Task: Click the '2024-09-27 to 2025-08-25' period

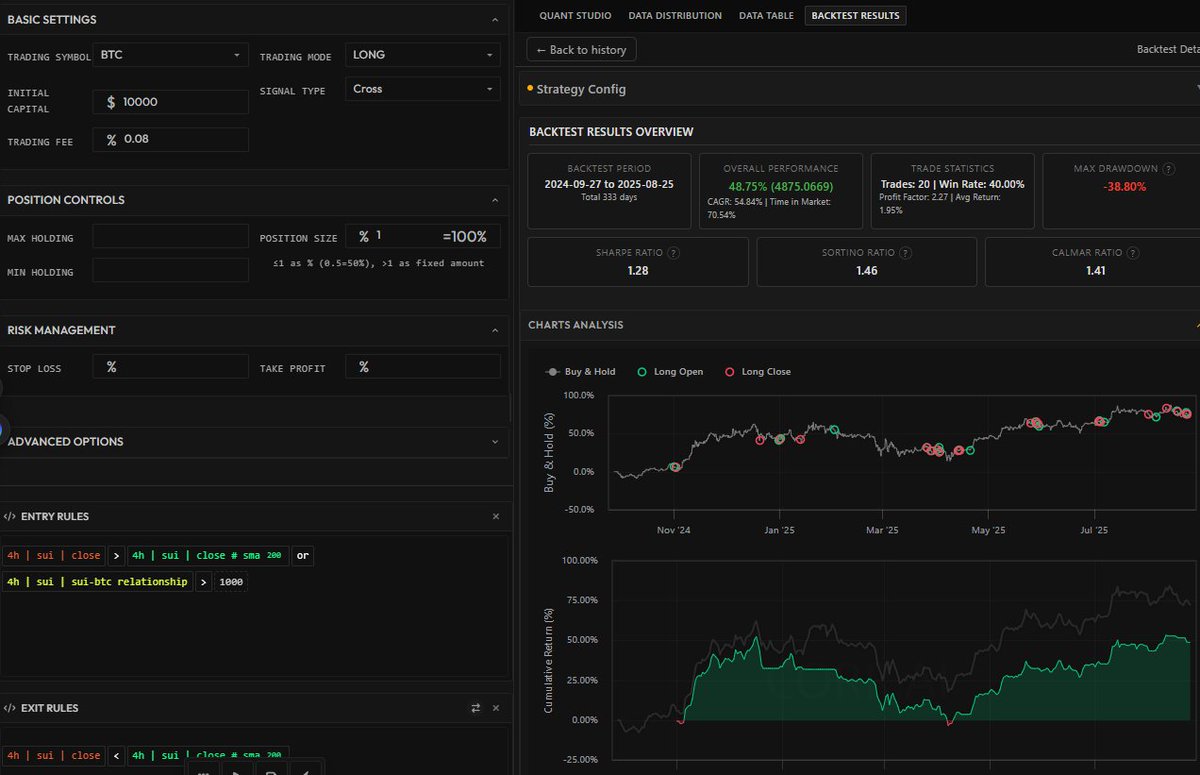Action: tap(609, 184)
